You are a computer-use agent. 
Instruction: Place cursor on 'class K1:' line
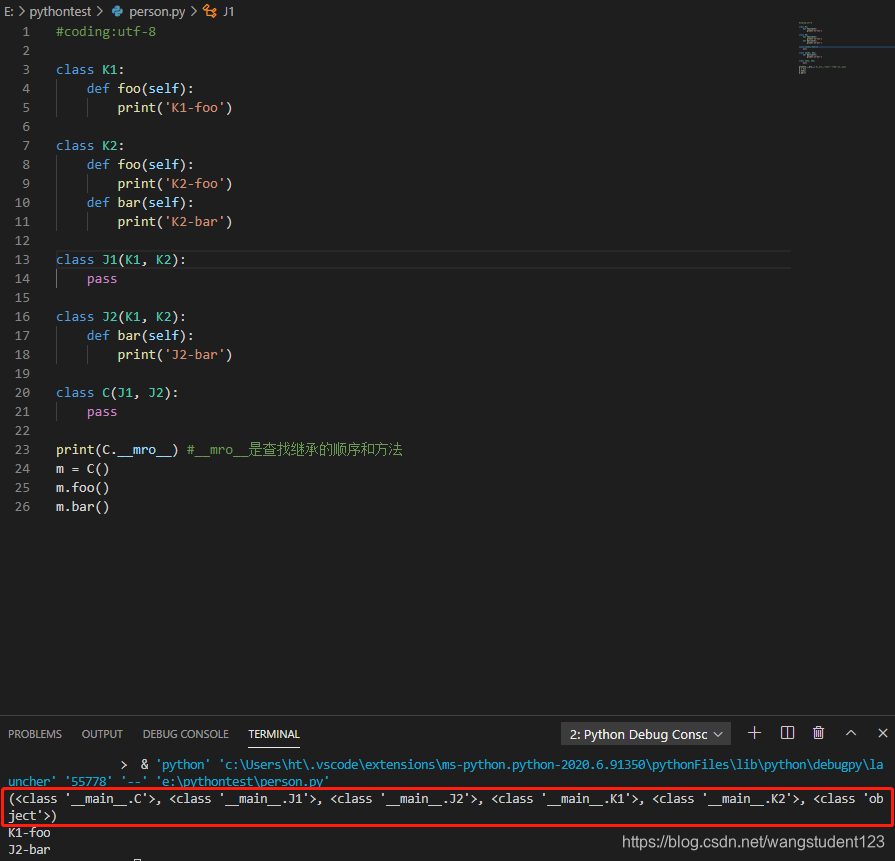click(90, 70)
